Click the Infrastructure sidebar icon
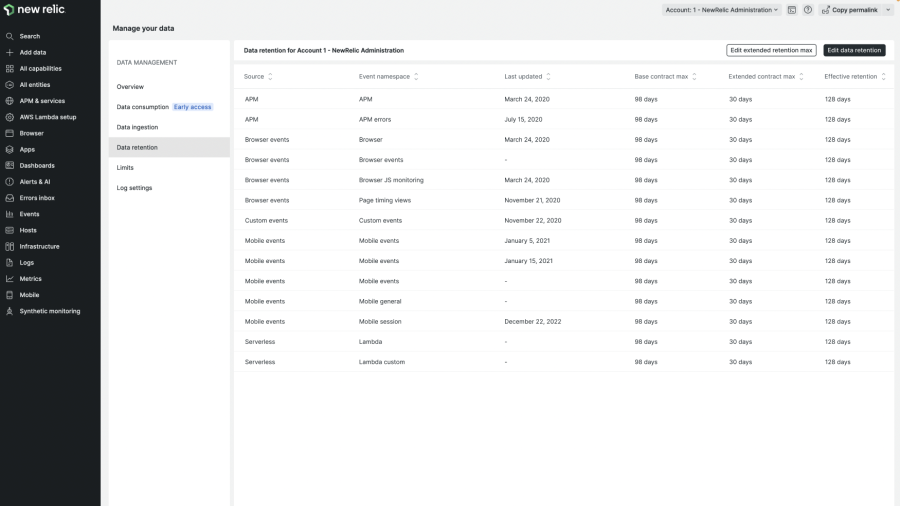The height and width of the screenshot is (506, 900). point(10,246)
